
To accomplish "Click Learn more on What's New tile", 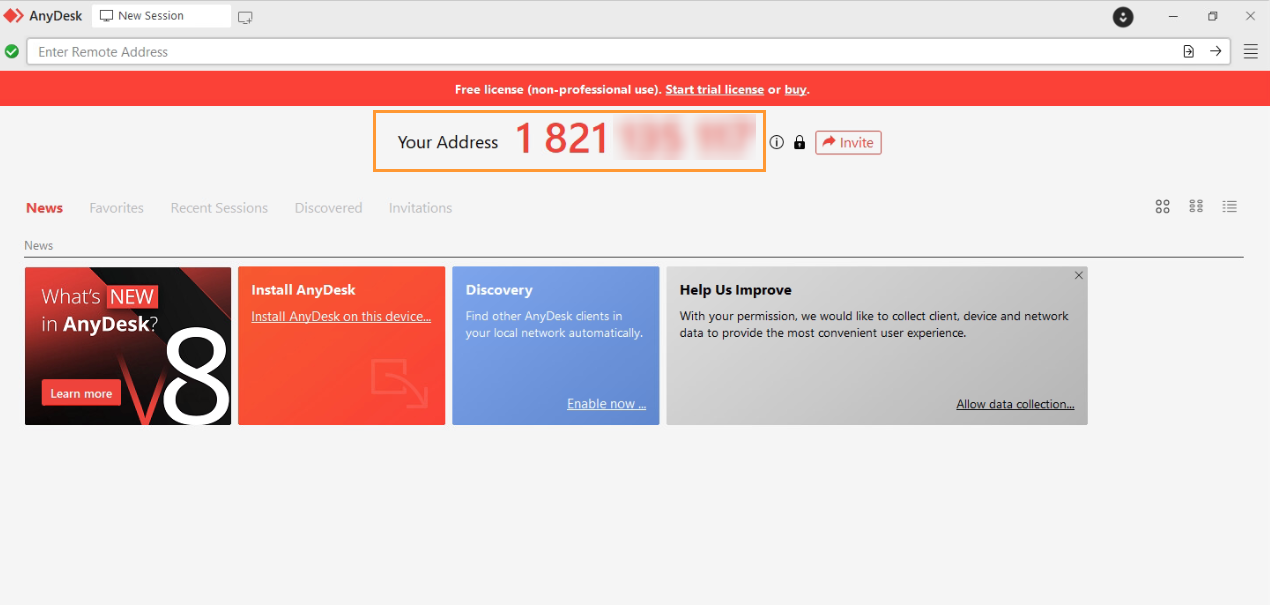I will pyautogui.click(x=81, y=393).
